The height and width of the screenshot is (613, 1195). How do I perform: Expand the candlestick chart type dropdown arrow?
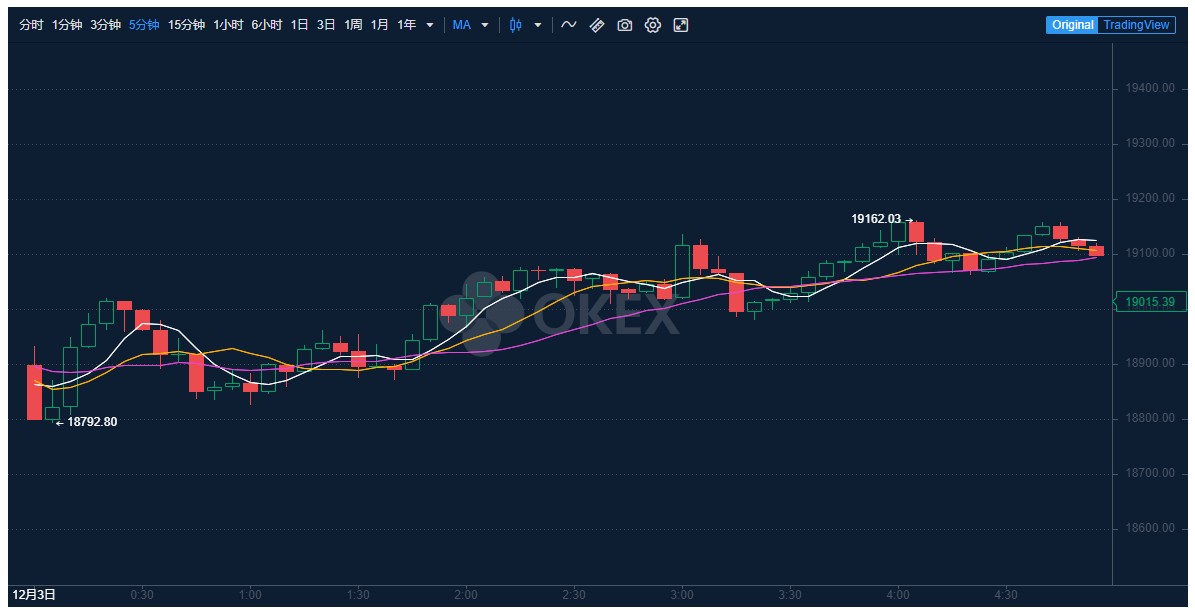538,25
